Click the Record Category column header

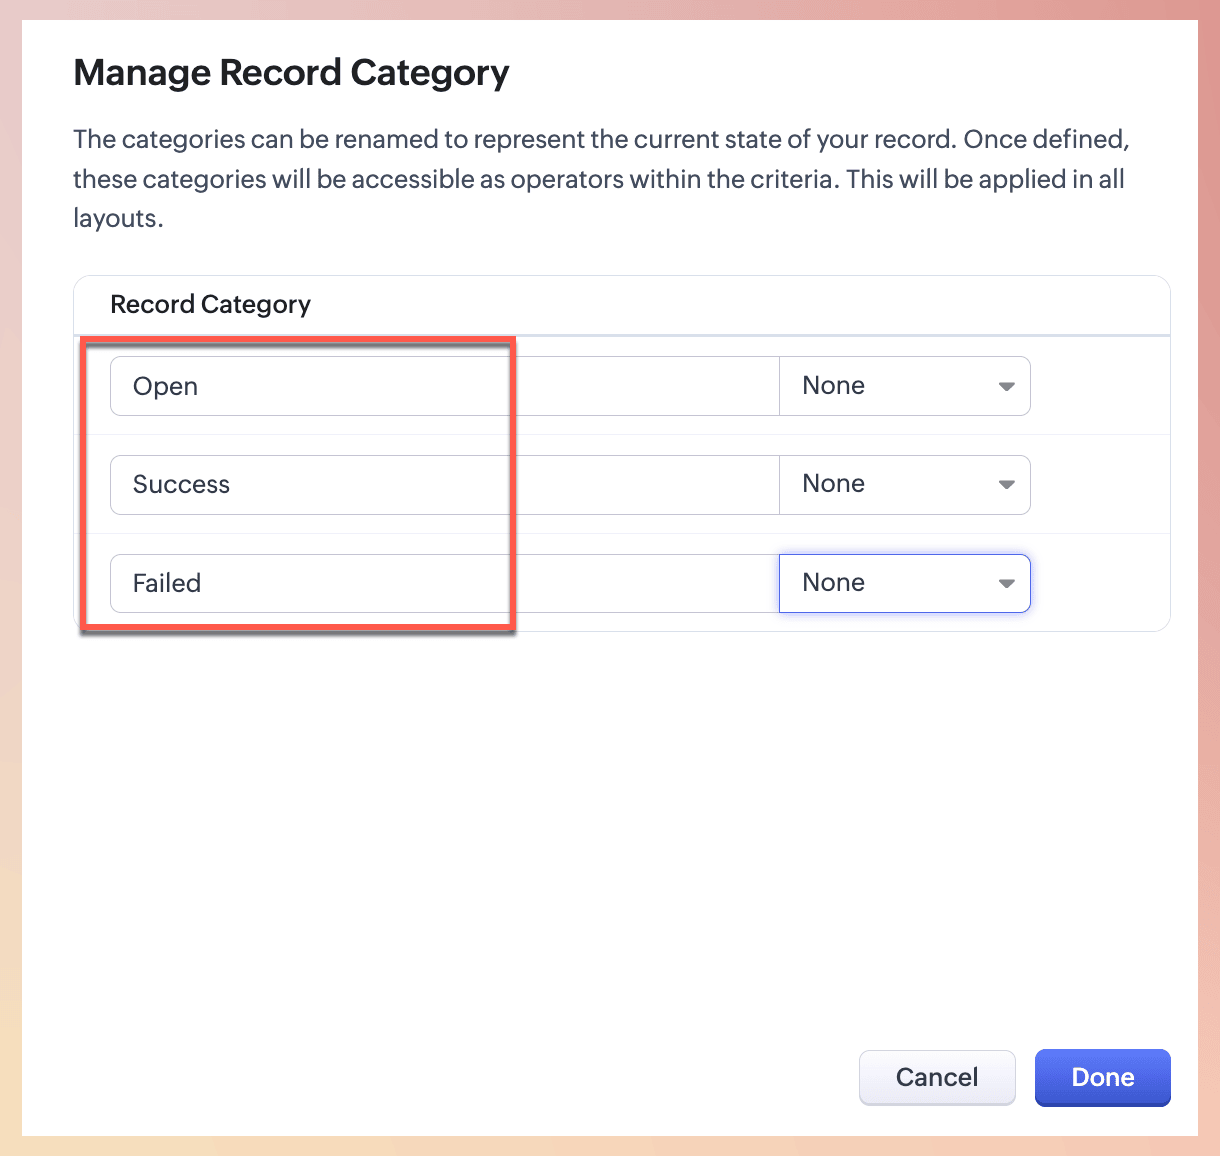pyautogui.click(x=210, y=304)
